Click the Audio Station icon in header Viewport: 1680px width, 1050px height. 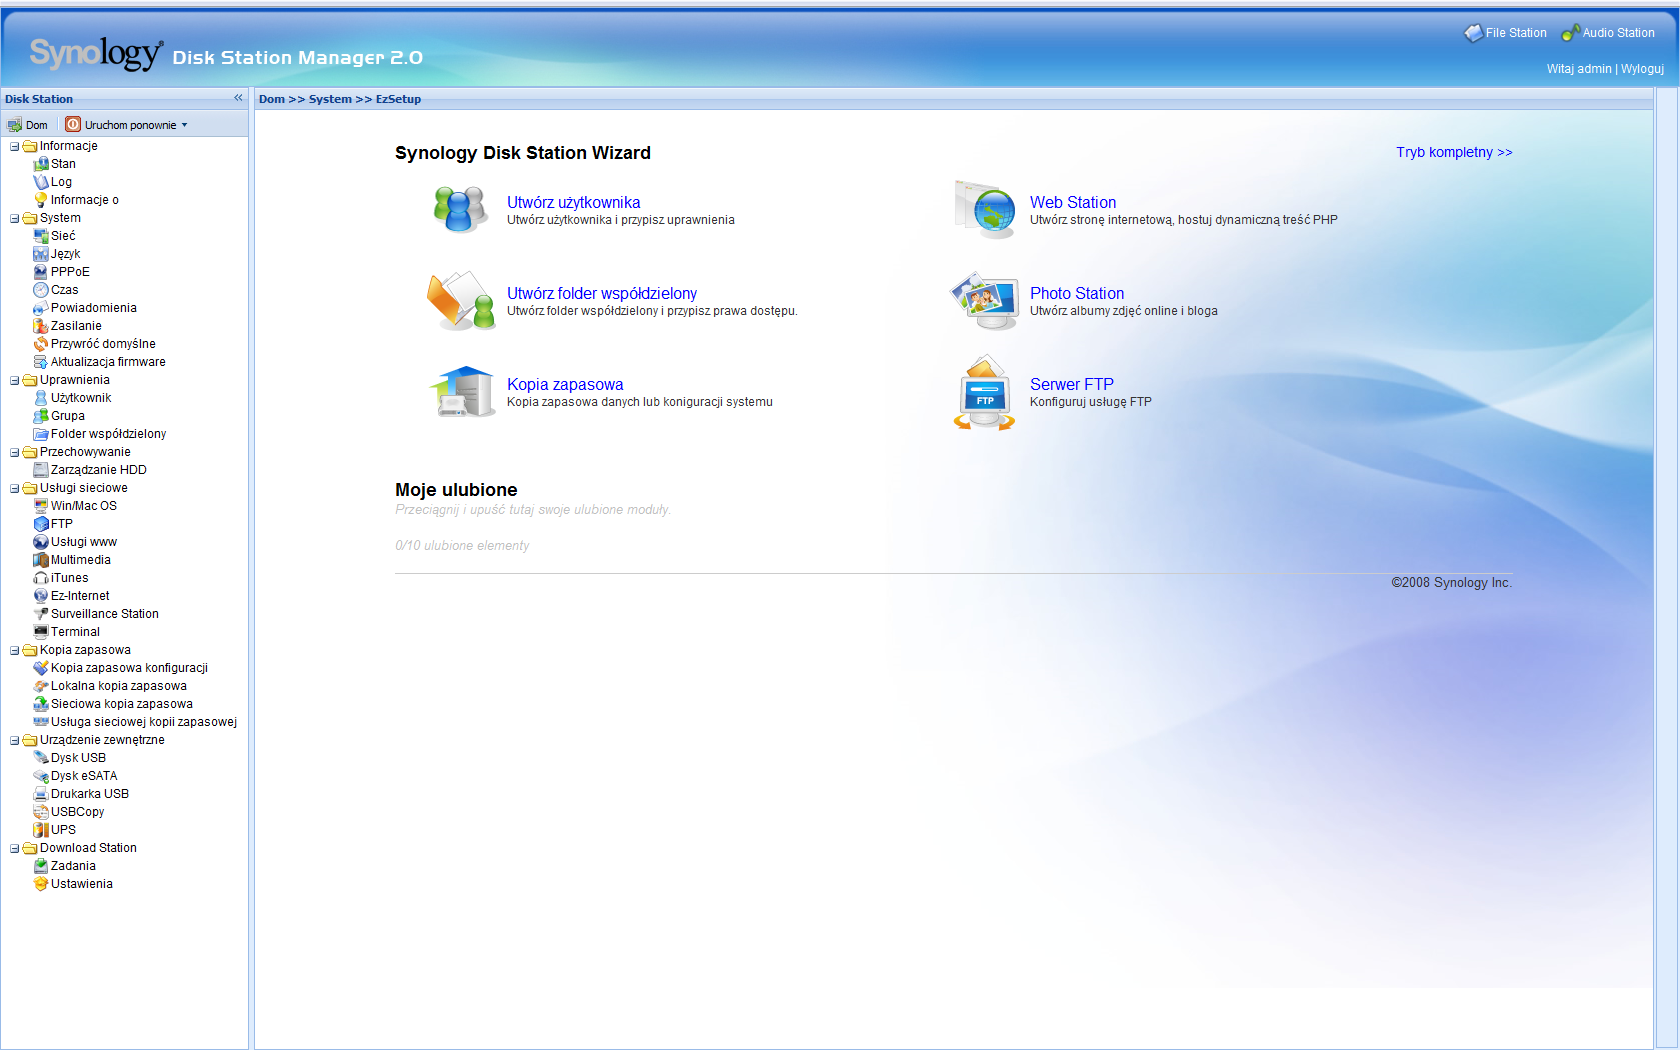coord(1570,33)
